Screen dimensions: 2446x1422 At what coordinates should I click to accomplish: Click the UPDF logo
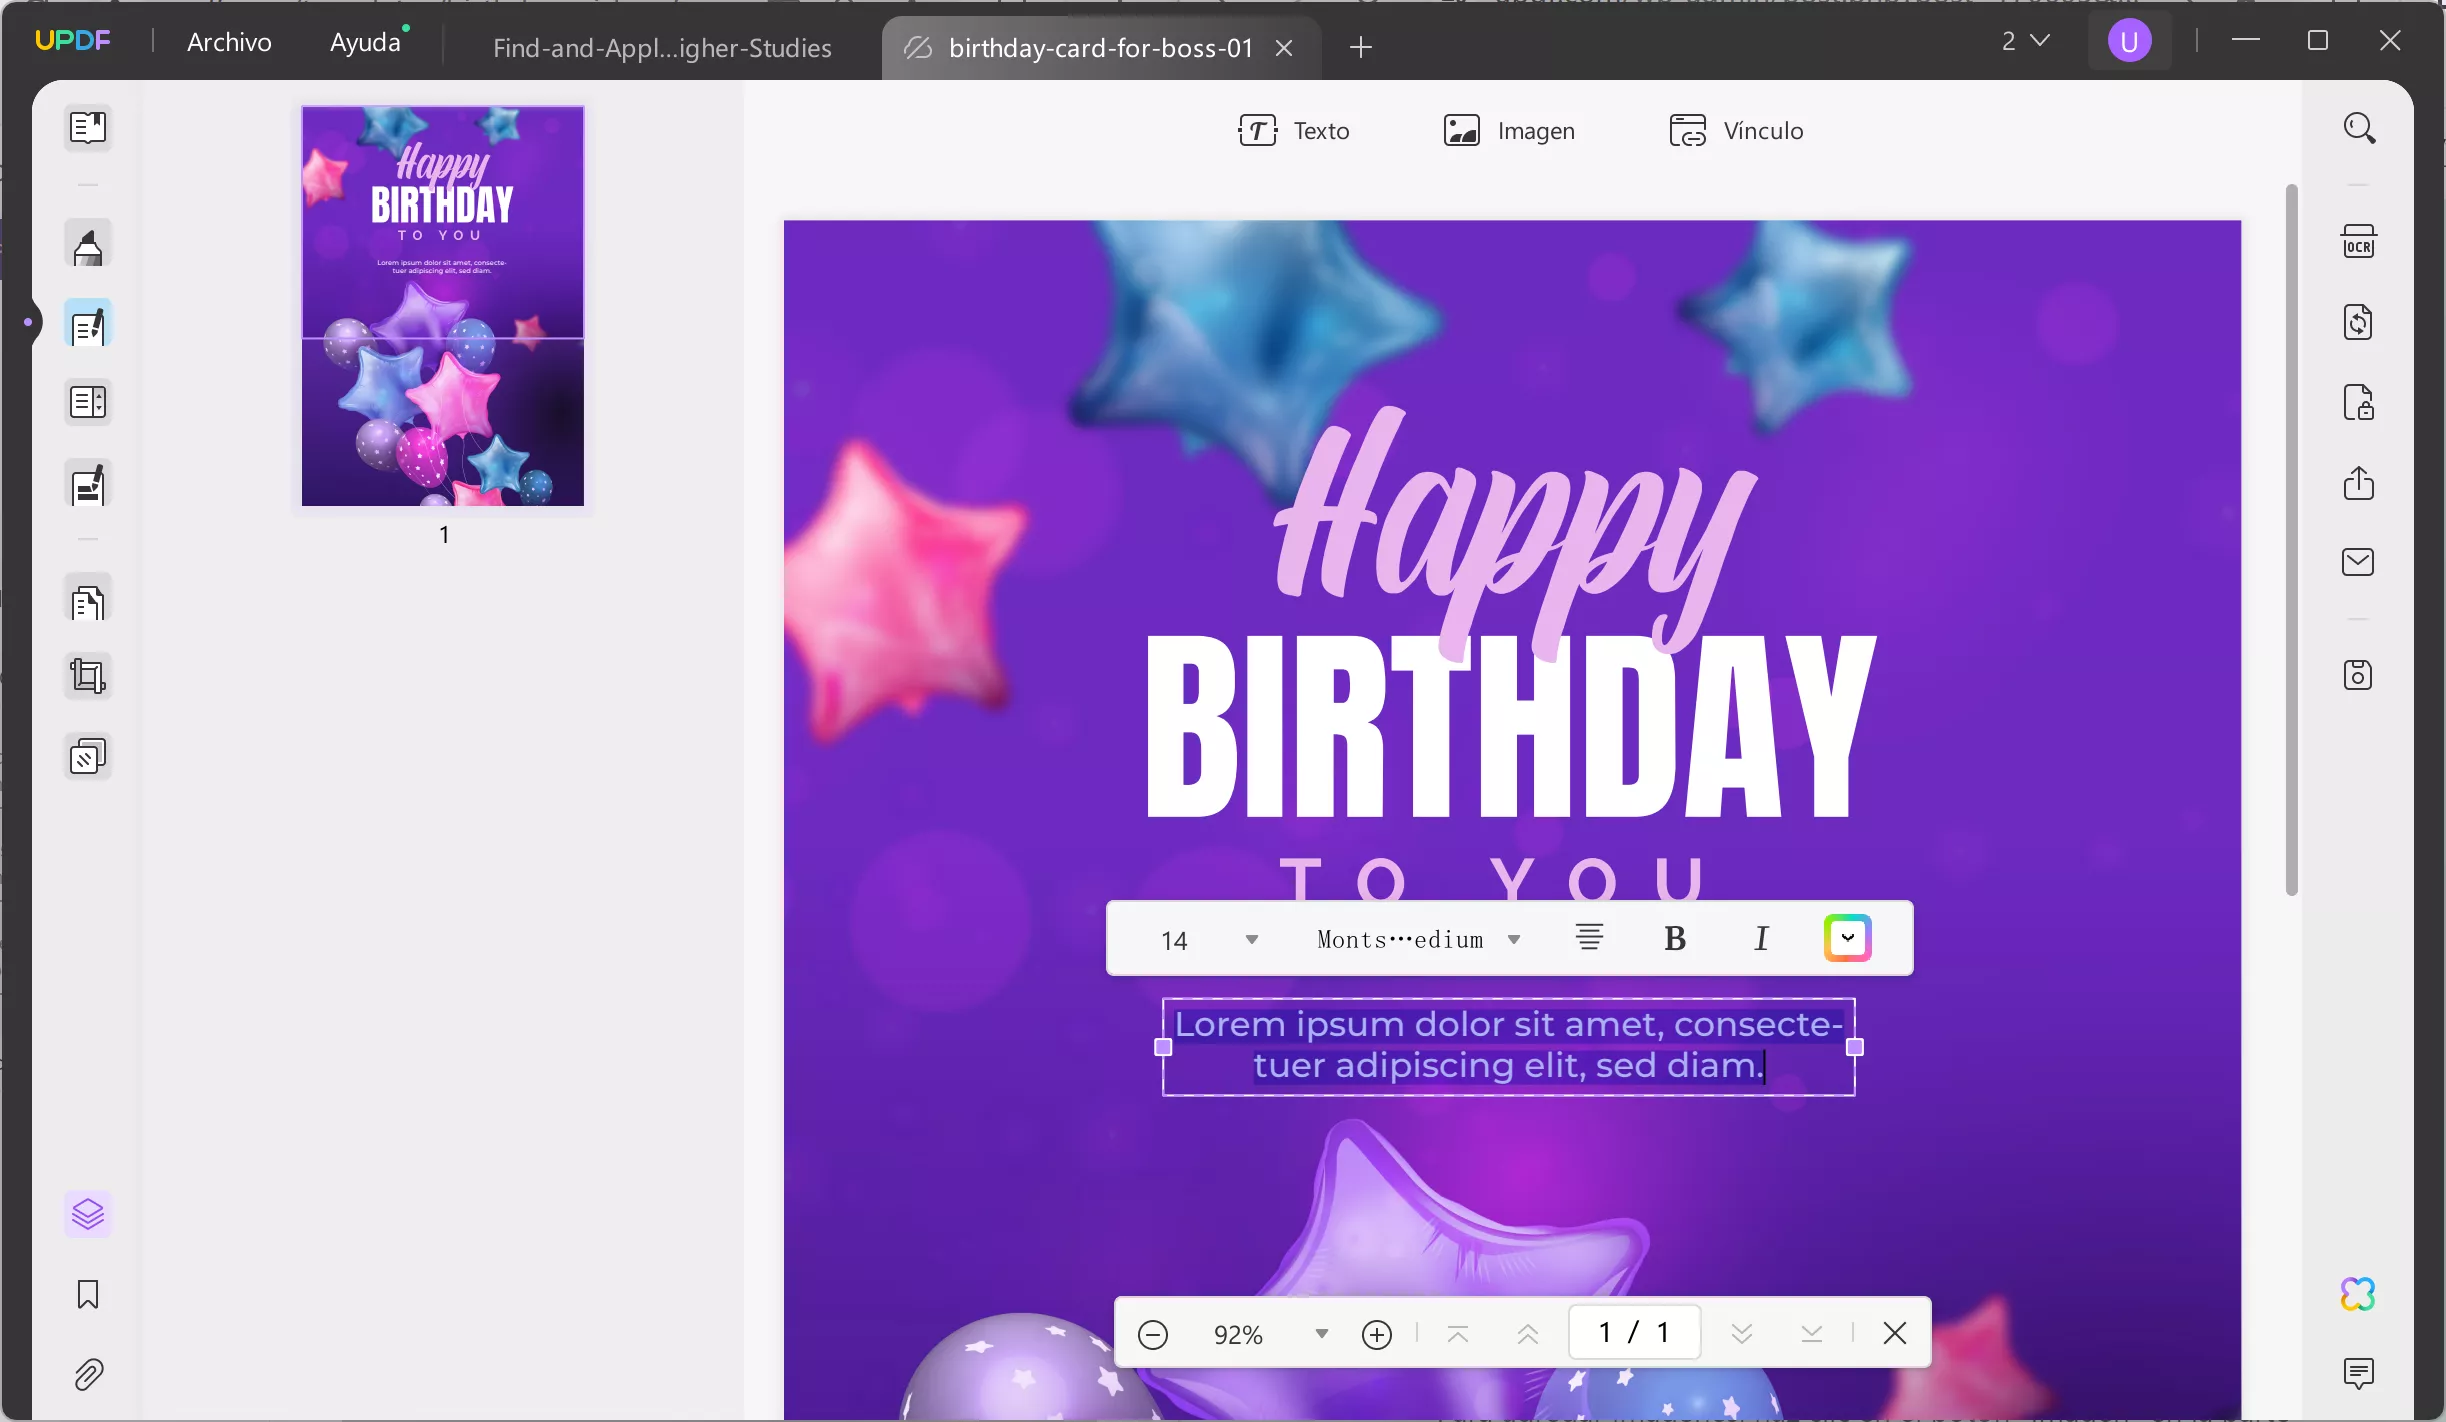coord(72,41)
